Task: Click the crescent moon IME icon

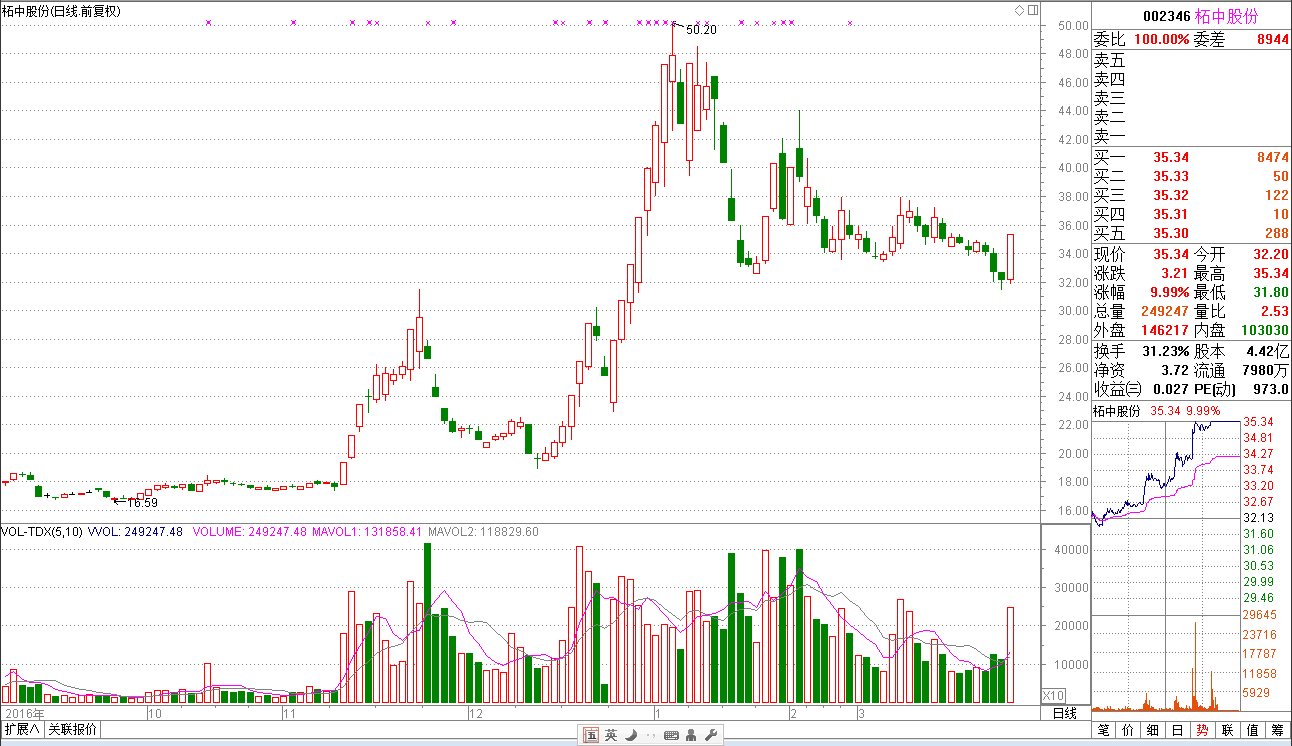Action: [631, 735]
